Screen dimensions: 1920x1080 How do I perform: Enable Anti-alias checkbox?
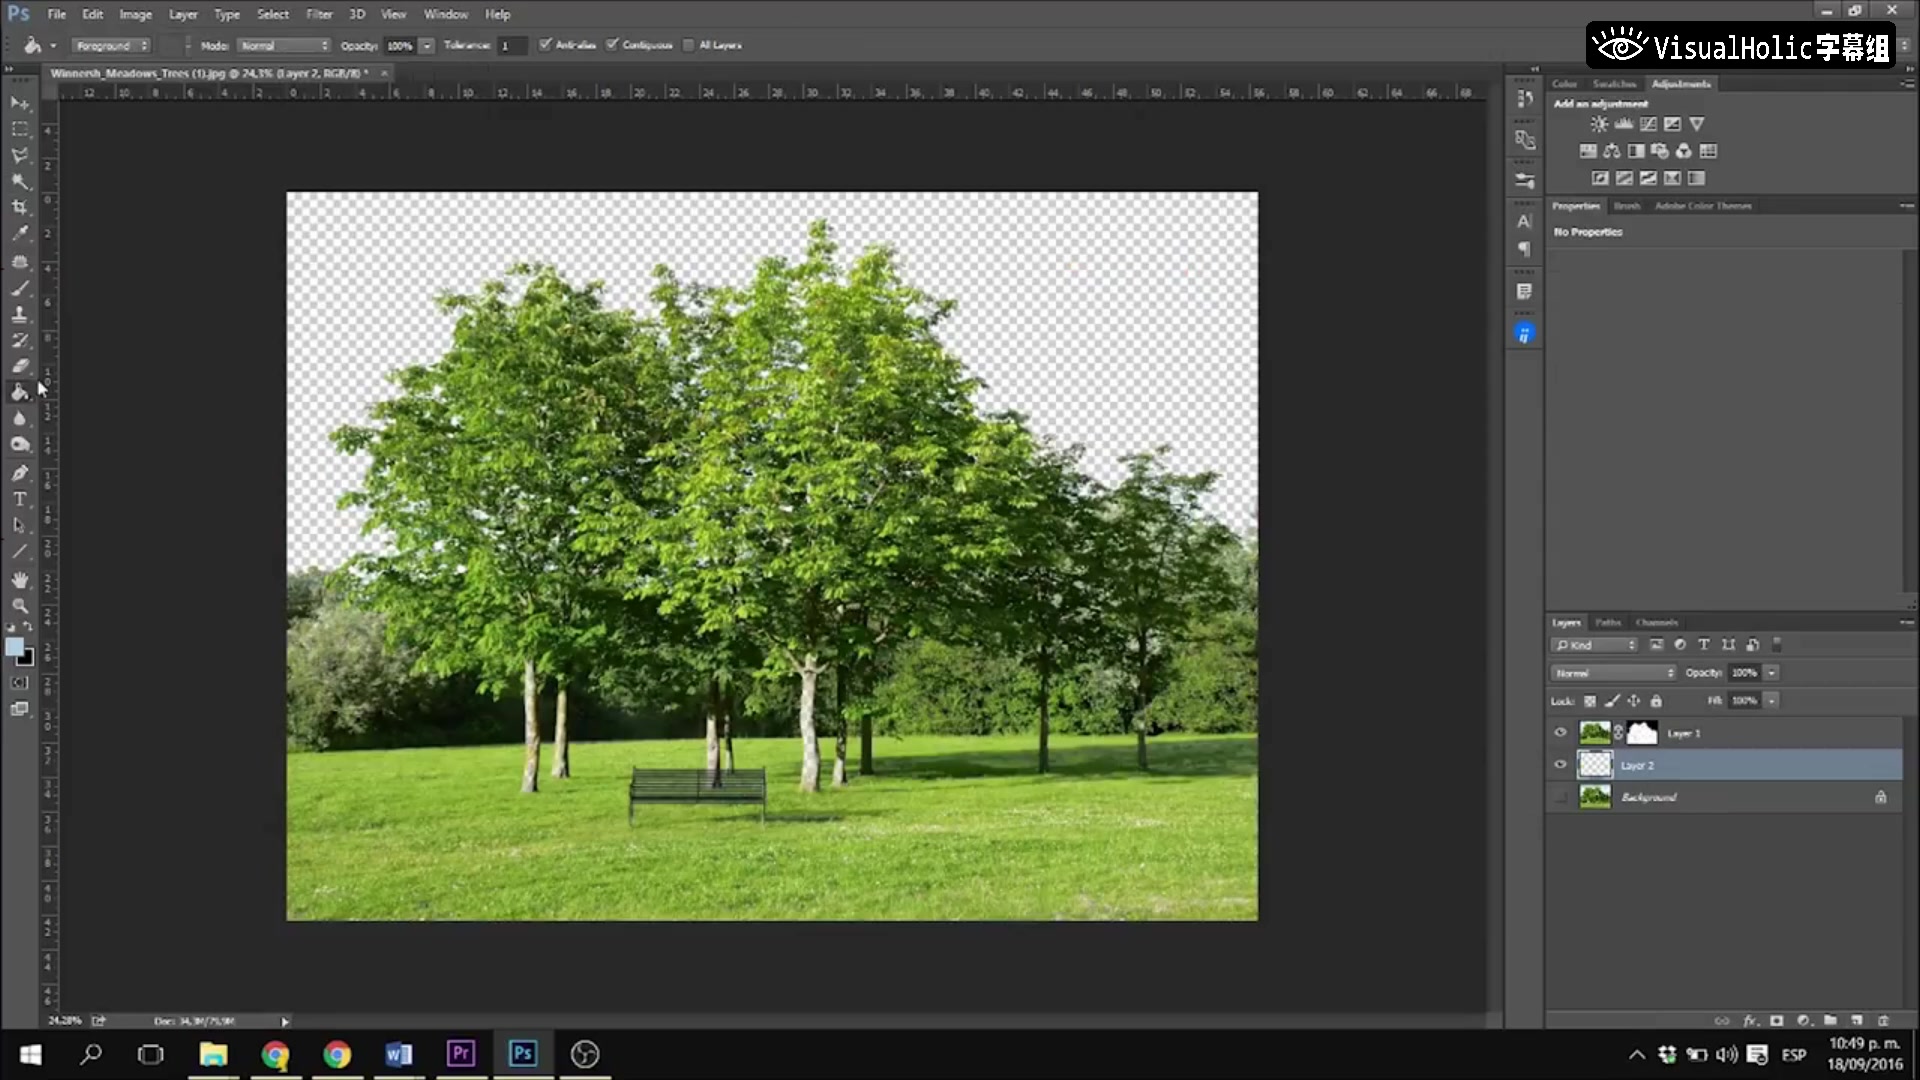coord(545,45)
